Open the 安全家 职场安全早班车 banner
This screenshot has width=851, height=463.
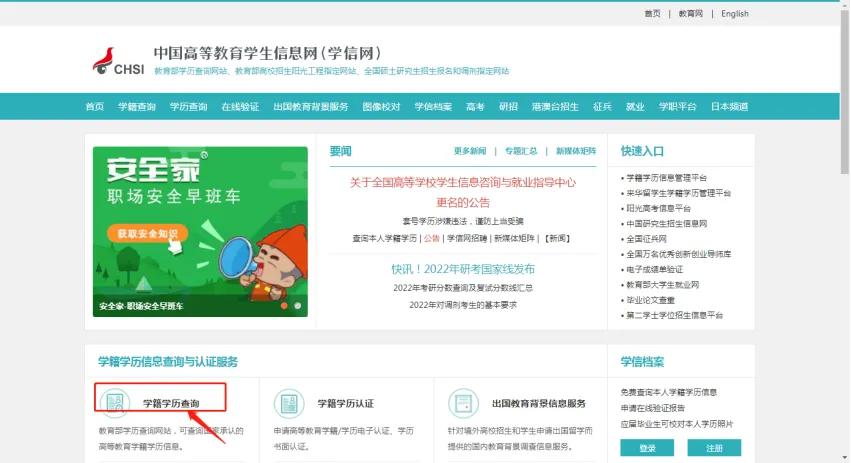(x=200, y=232)
